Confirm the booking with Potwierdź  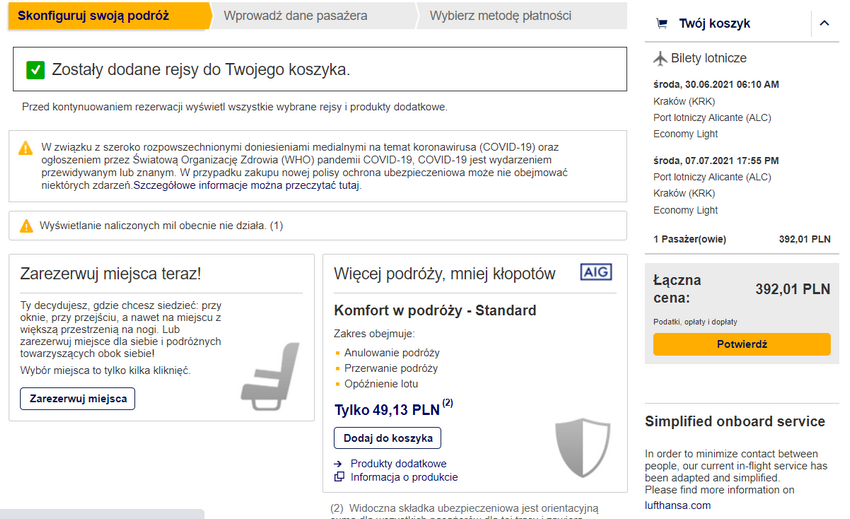pos(742,344)
